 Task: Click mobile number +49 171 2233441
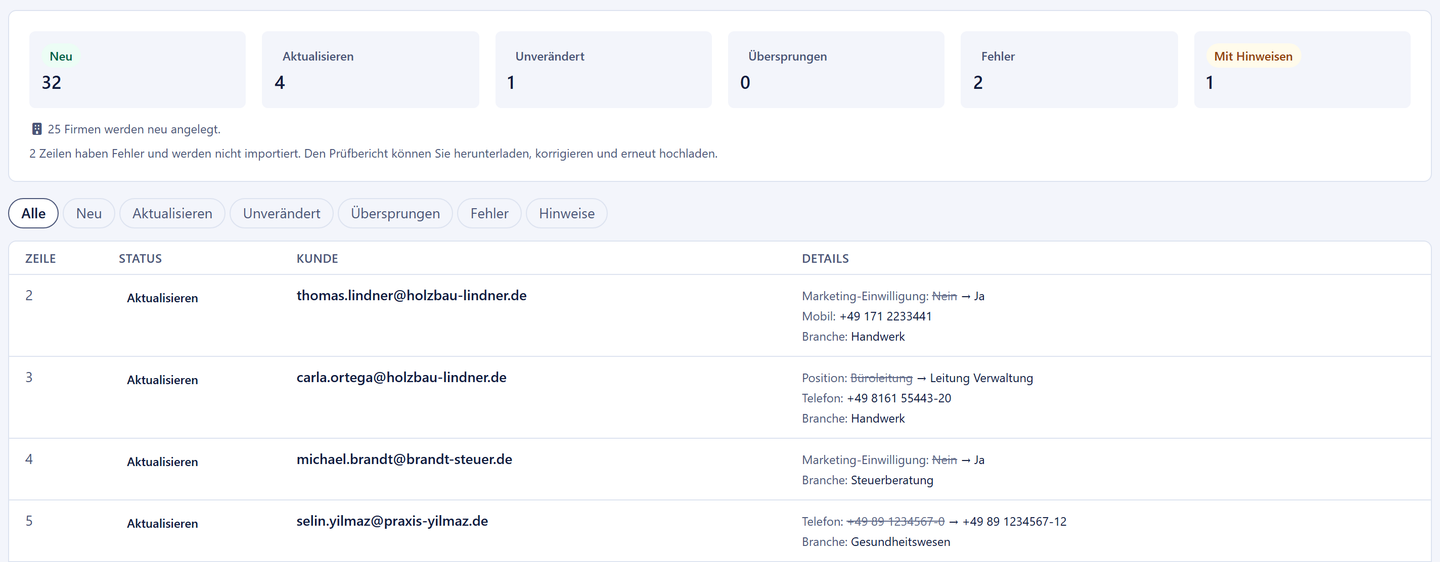[886, 316]
